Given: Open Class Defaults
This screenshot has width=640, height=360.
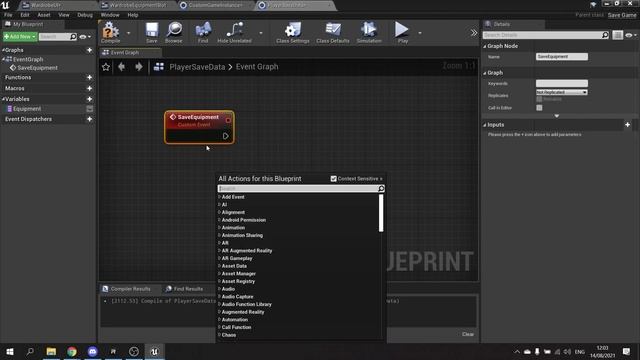Looking at the screenshot, I should [x=333, y=32].
